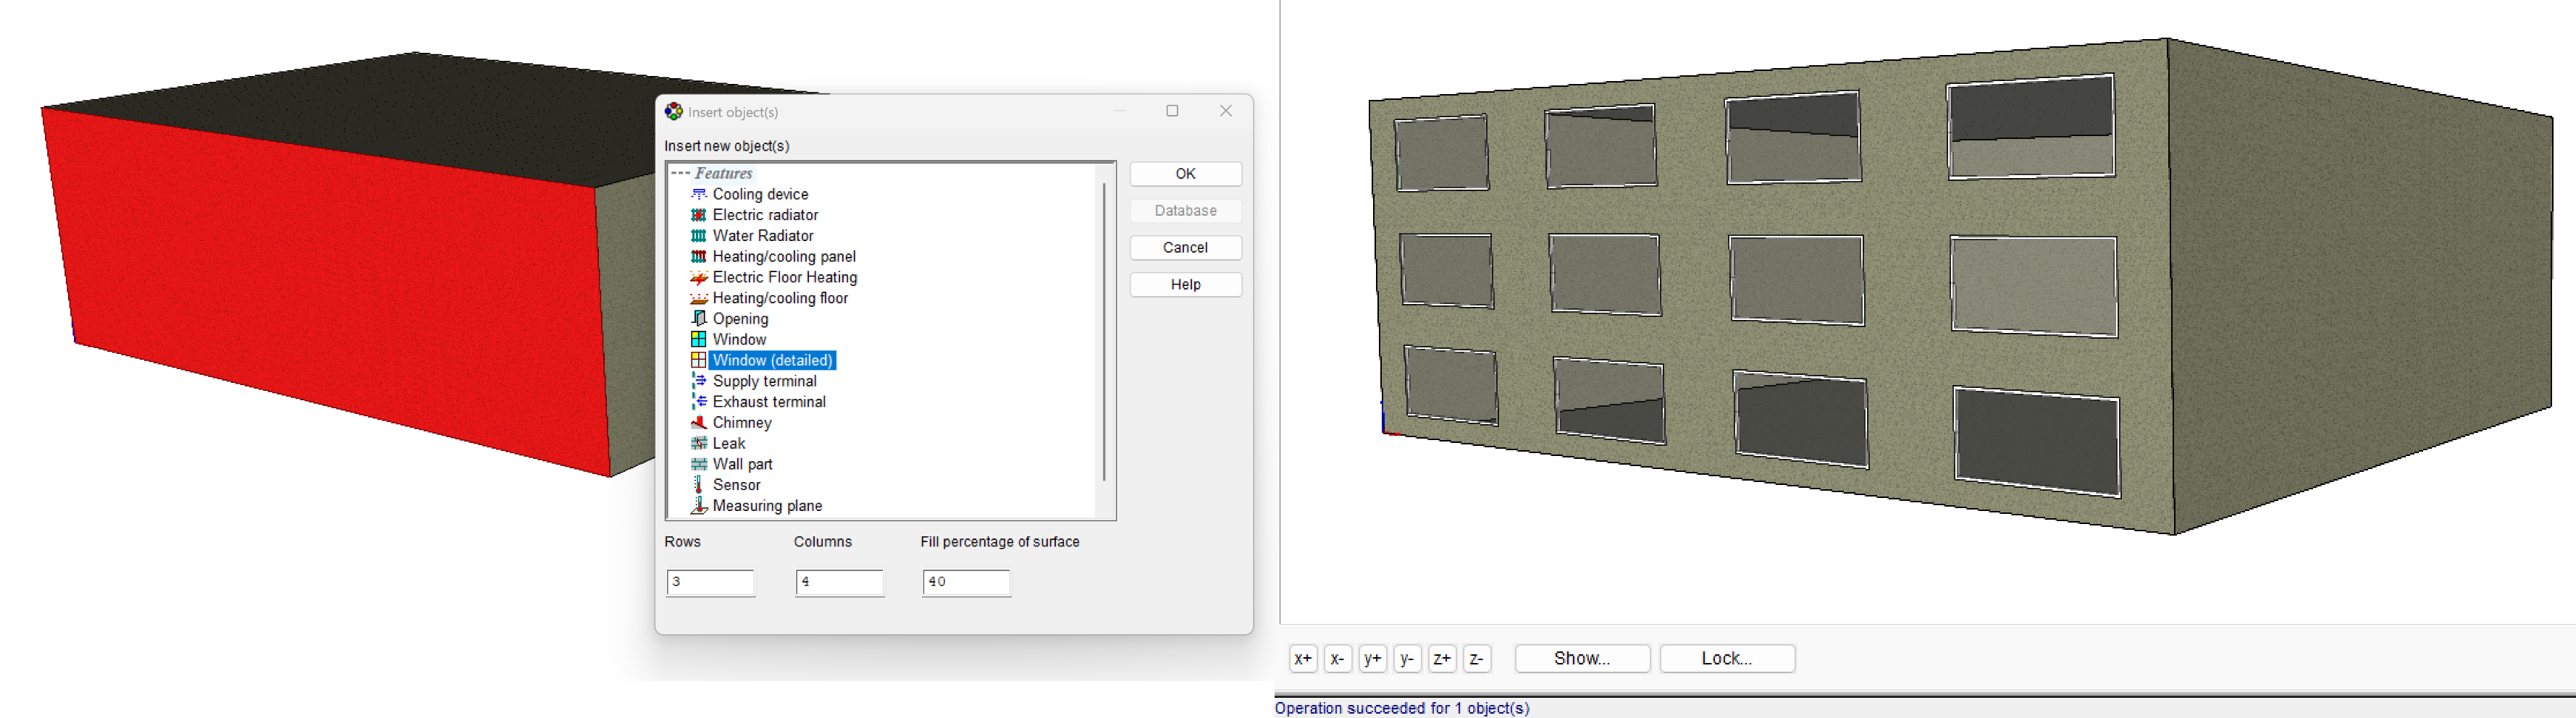Click the Rows input field
2576x718 pixels.
(x=710, y=582)
